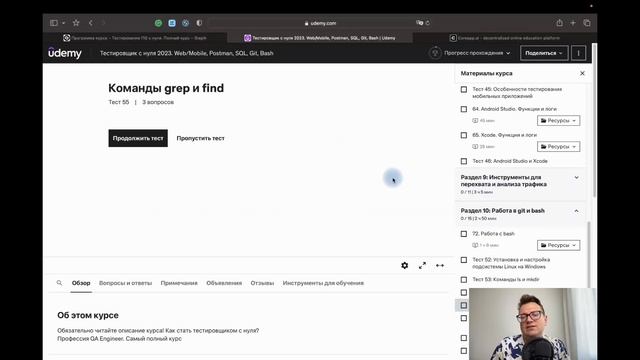Click the translate icon in address bar
Image resolution: width=640 pixels, height=360 pixels.
419,23
